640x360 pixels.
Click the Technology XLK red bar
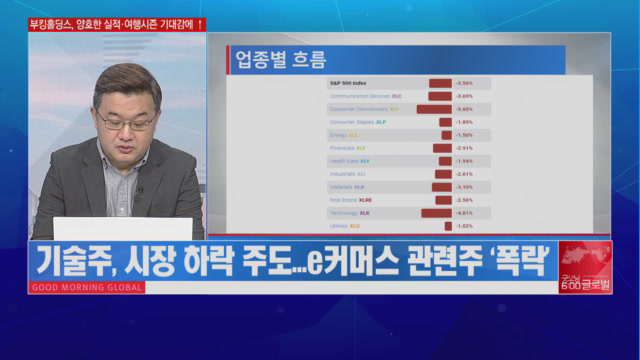click(x=437, y=213)
